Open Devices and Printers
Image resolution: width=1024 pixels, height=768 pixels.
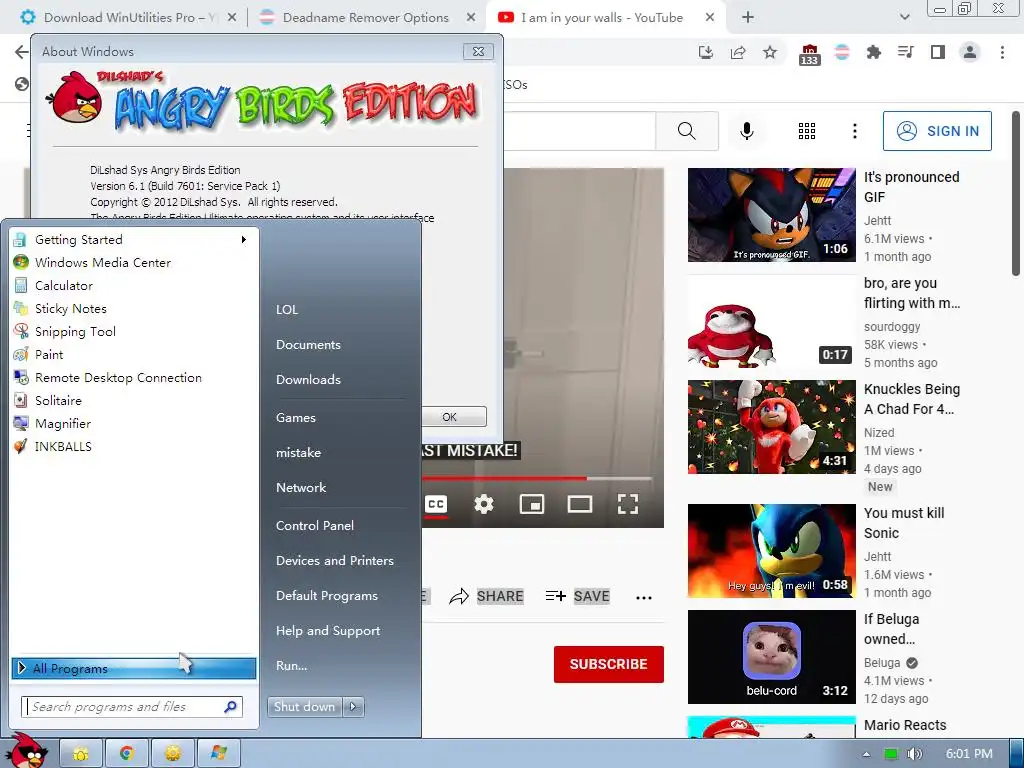tap(335, 560)
